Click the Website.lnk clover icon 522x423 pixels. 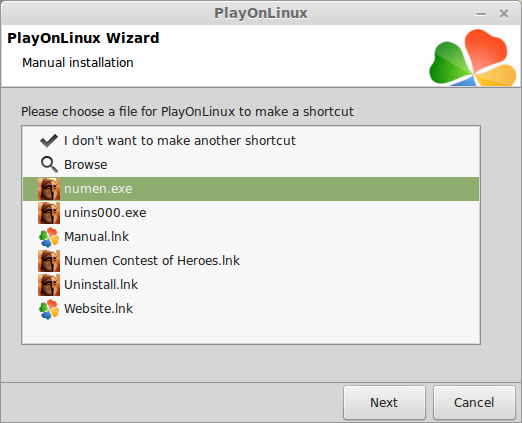[x=49, y=309]
